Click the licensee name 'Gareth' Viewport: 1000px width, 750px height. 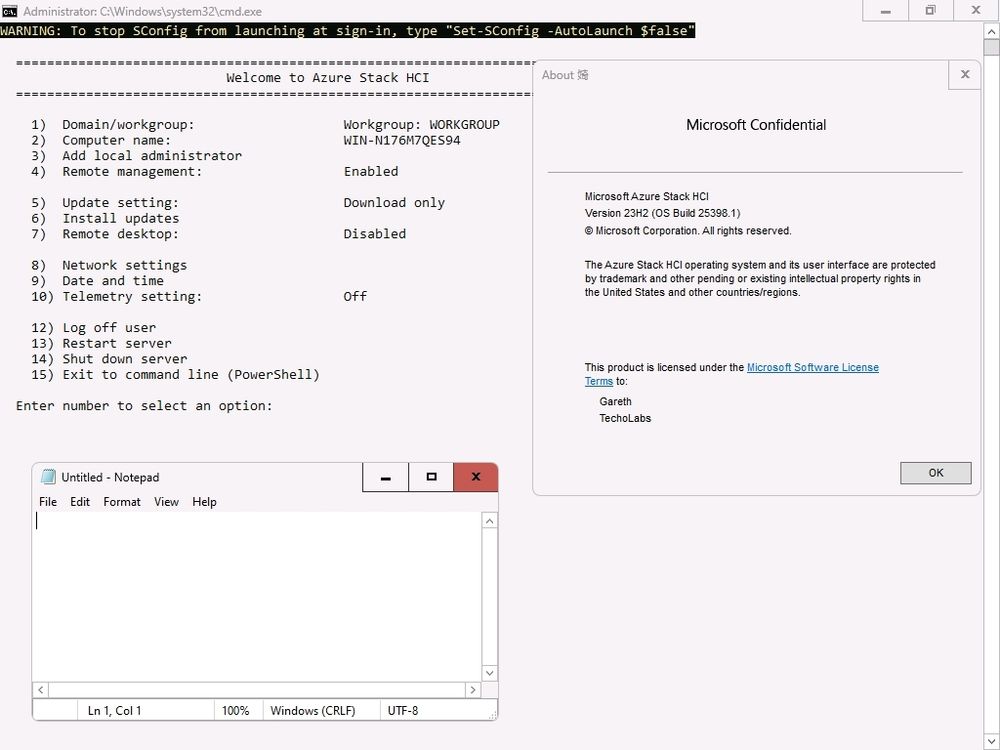615,402
